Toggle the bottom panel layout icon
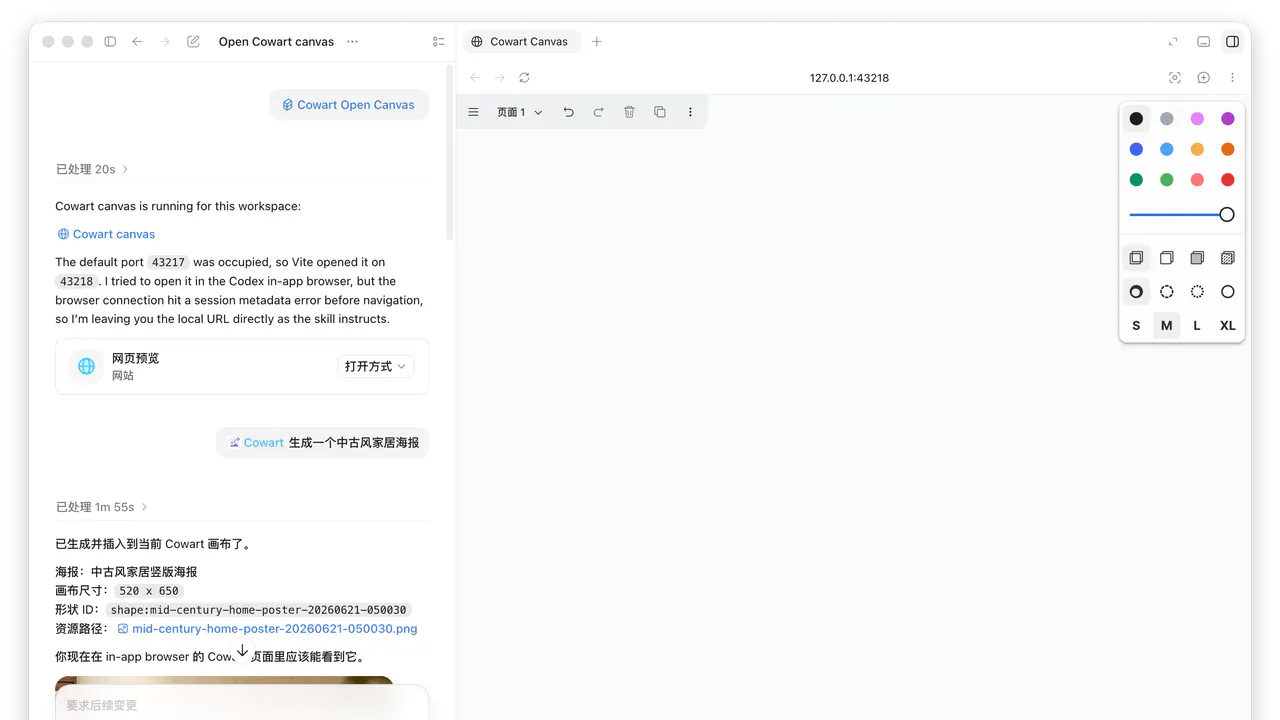Screen dimensions: 1280x720 tap(1204, 42)
